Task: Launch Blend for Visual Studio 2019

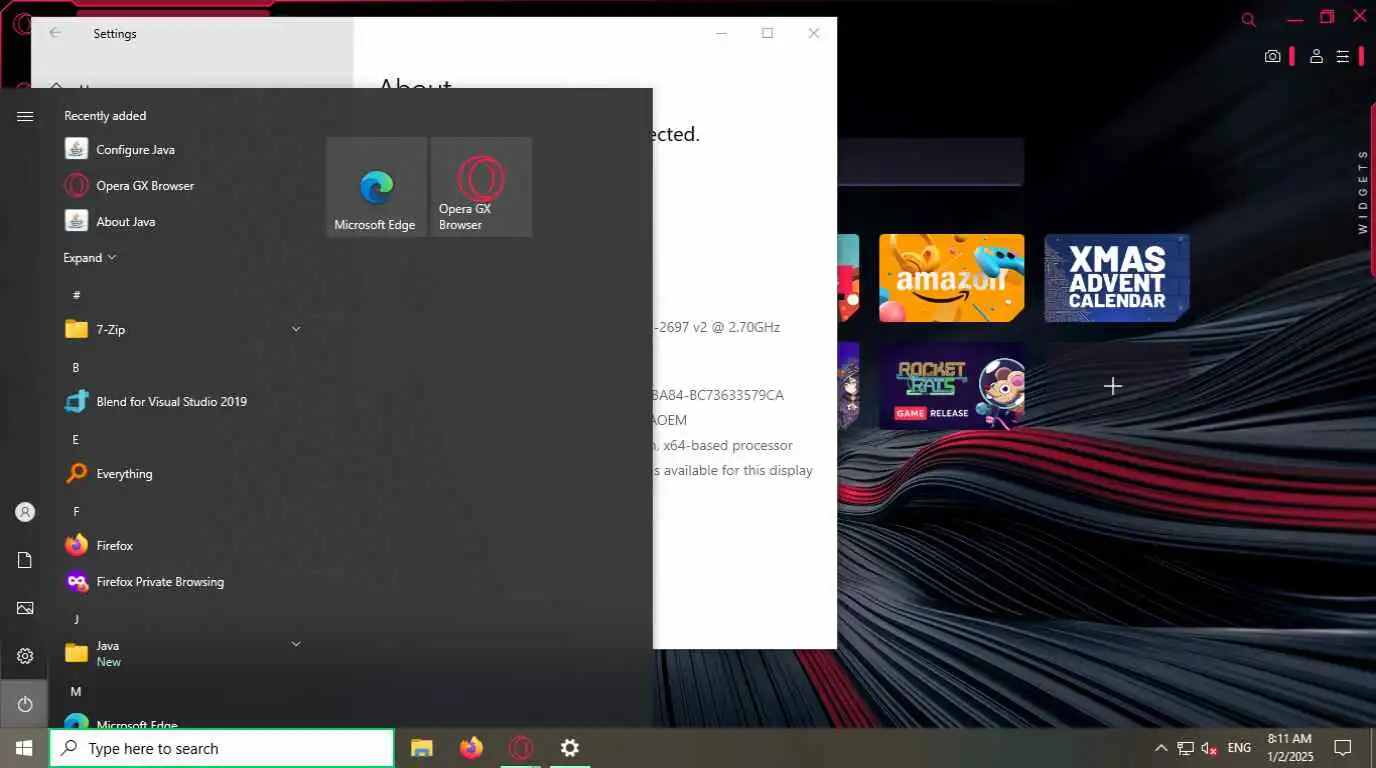Action: point(183,401)
